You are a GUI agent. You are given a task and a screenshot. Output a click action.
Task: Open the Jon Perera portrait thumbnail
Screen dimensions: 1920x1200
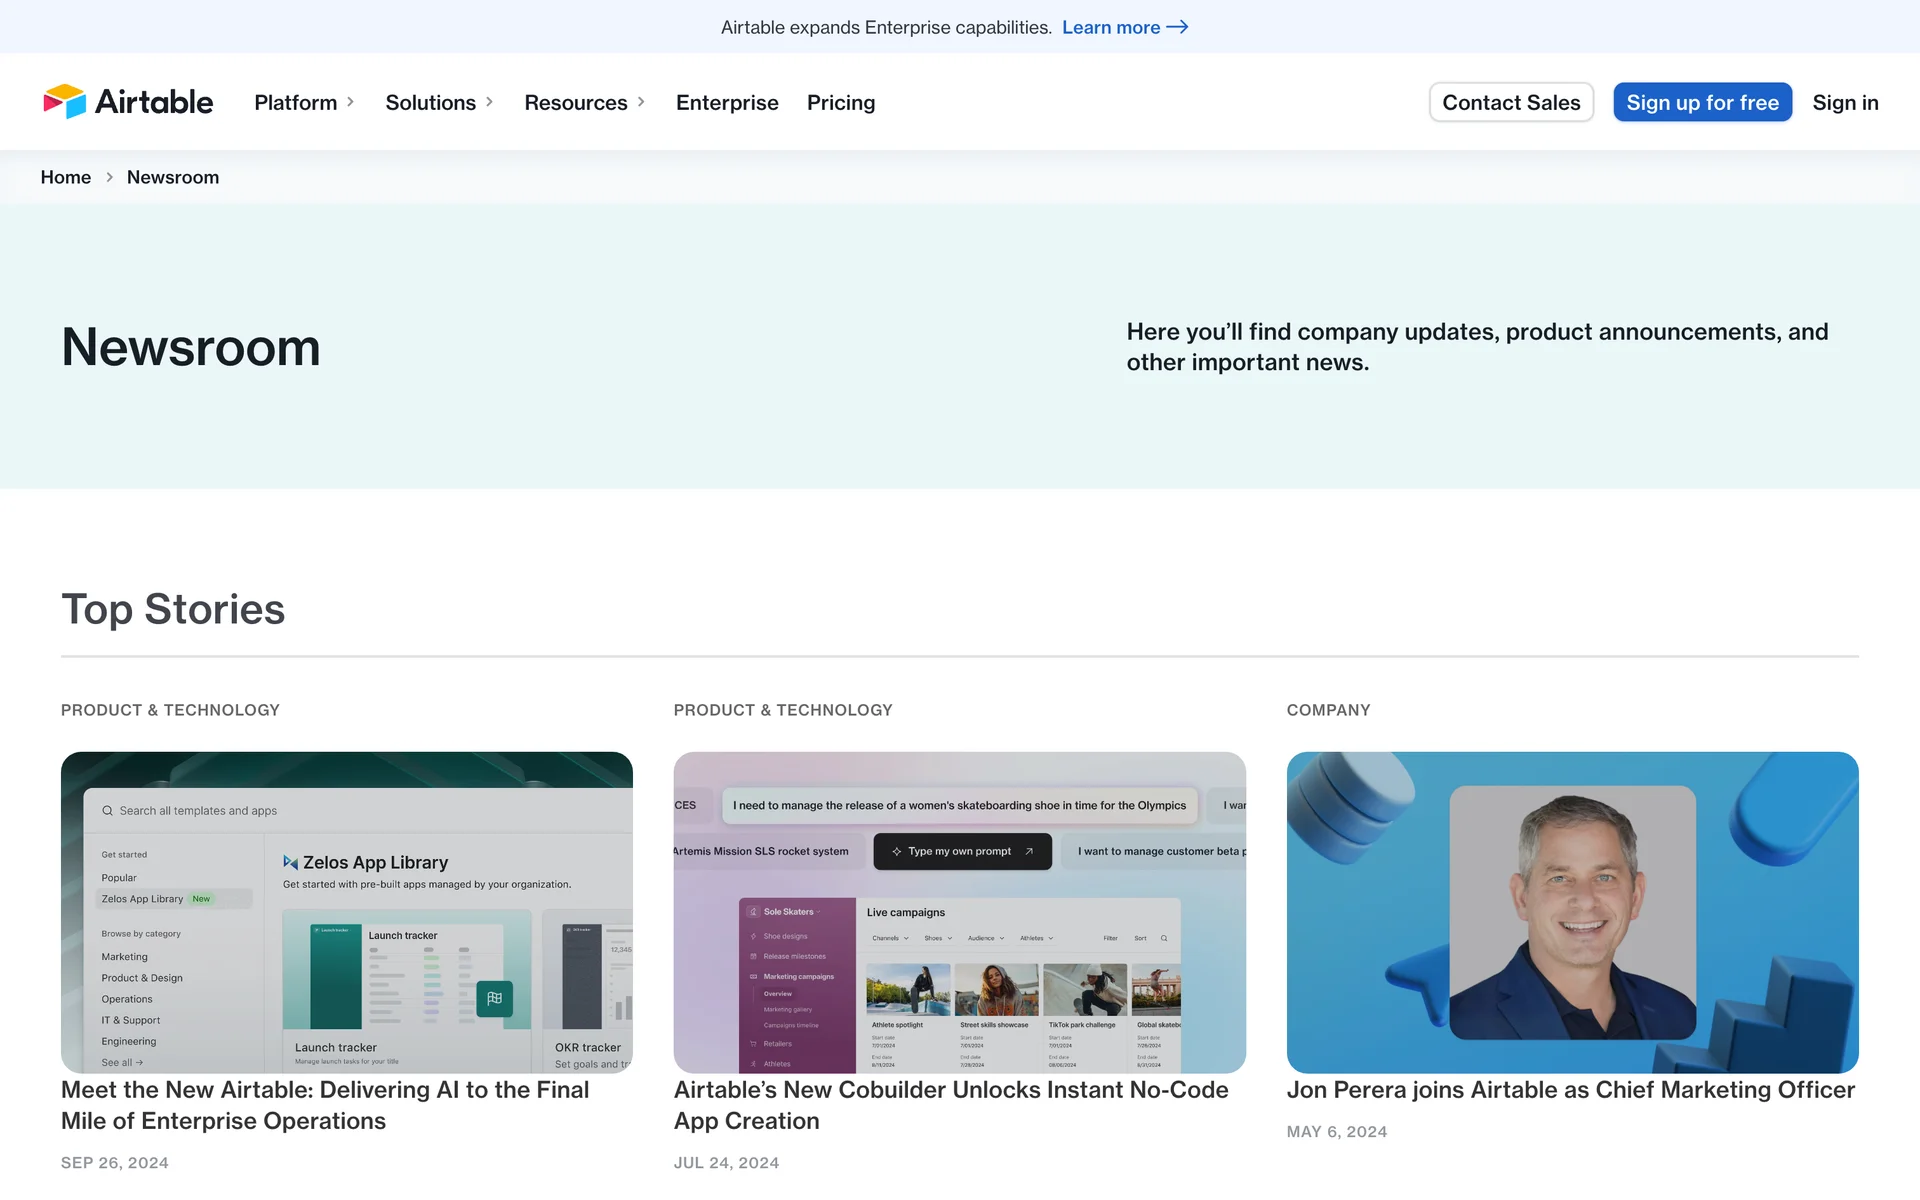click(x=1572, y=912)
